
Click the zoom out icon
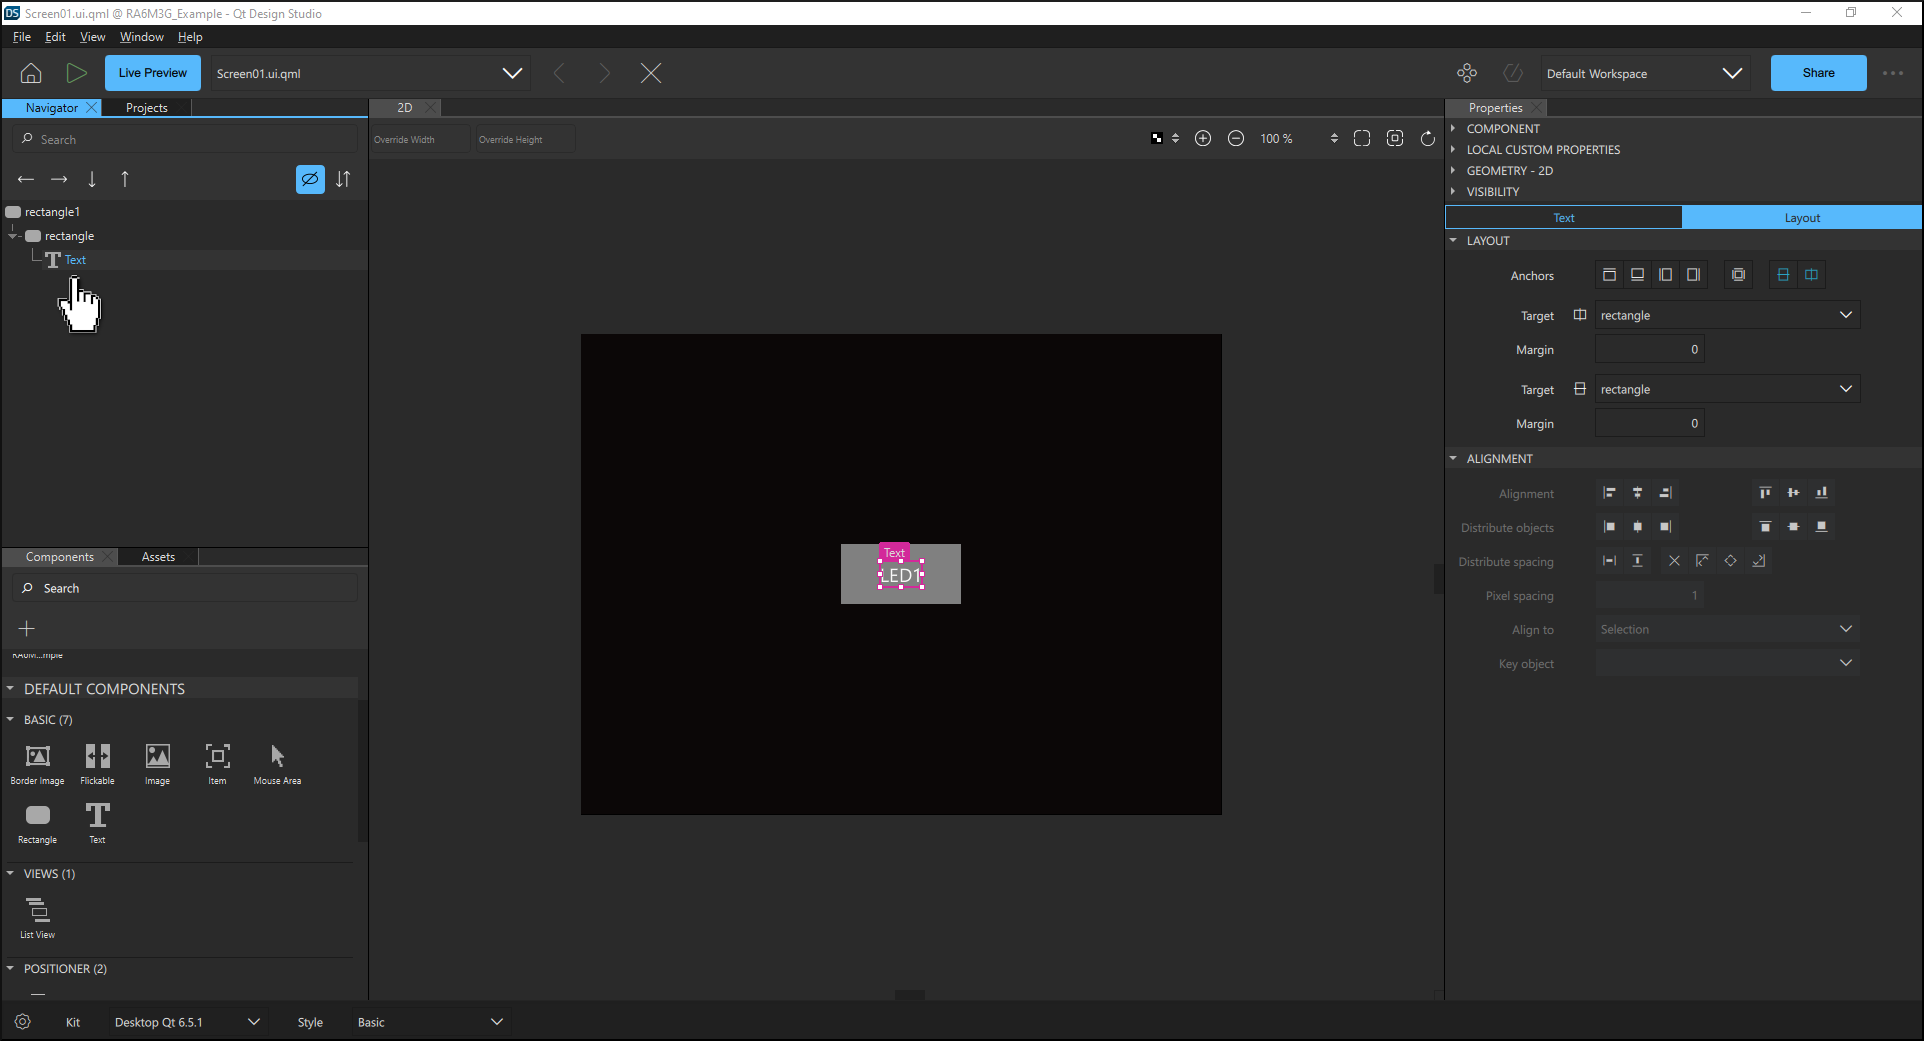1236,139
